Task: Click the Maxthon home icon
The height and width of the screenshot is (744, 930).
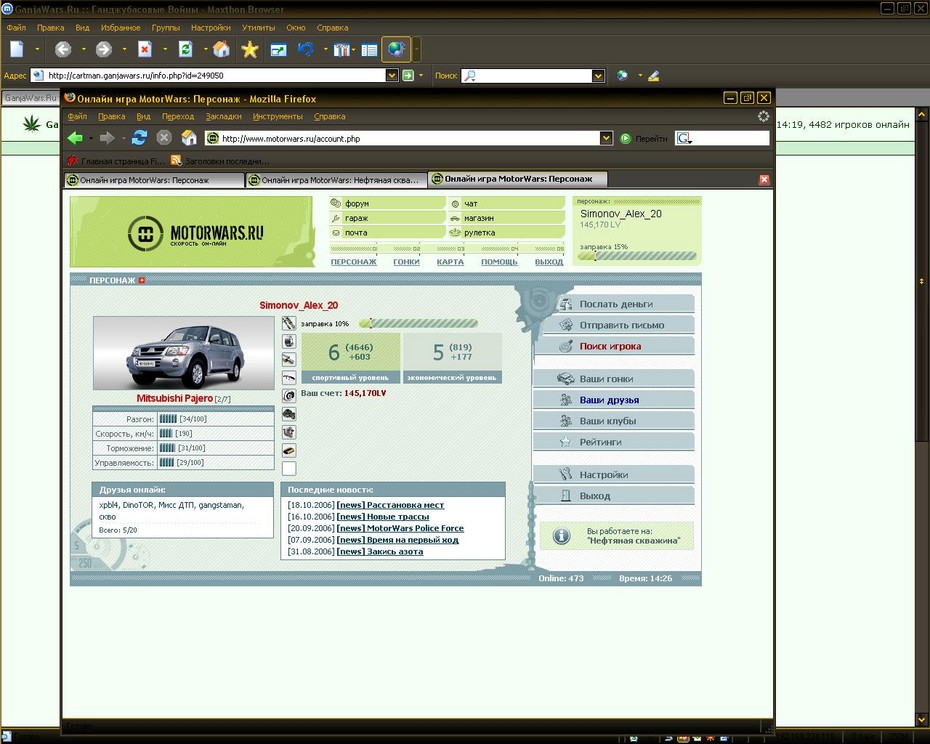Action: coord(221,50)
